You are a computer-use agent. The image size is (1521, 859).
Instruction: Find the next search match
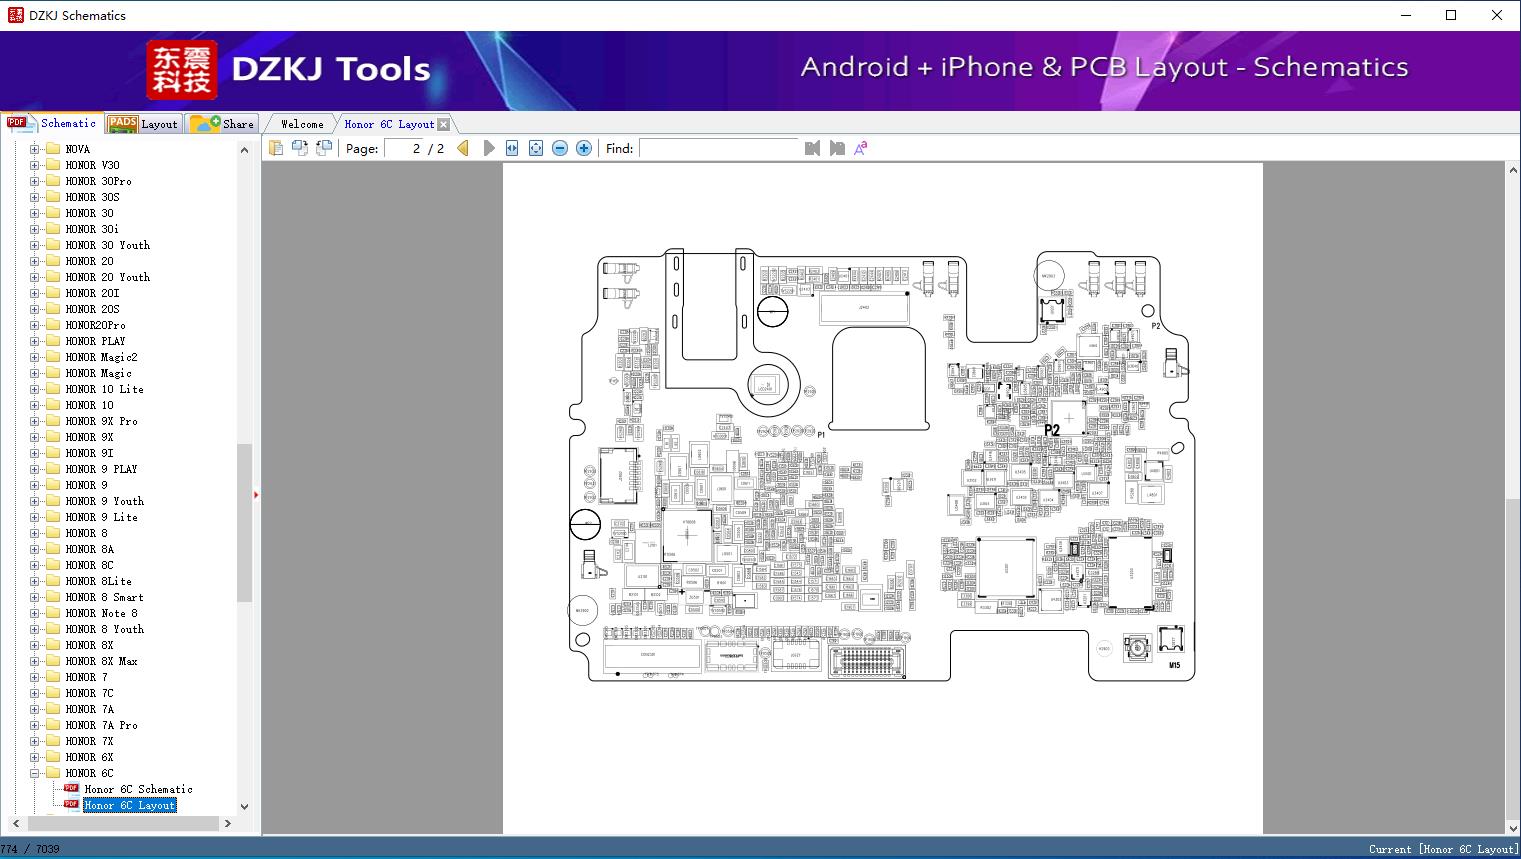(836, 148)
